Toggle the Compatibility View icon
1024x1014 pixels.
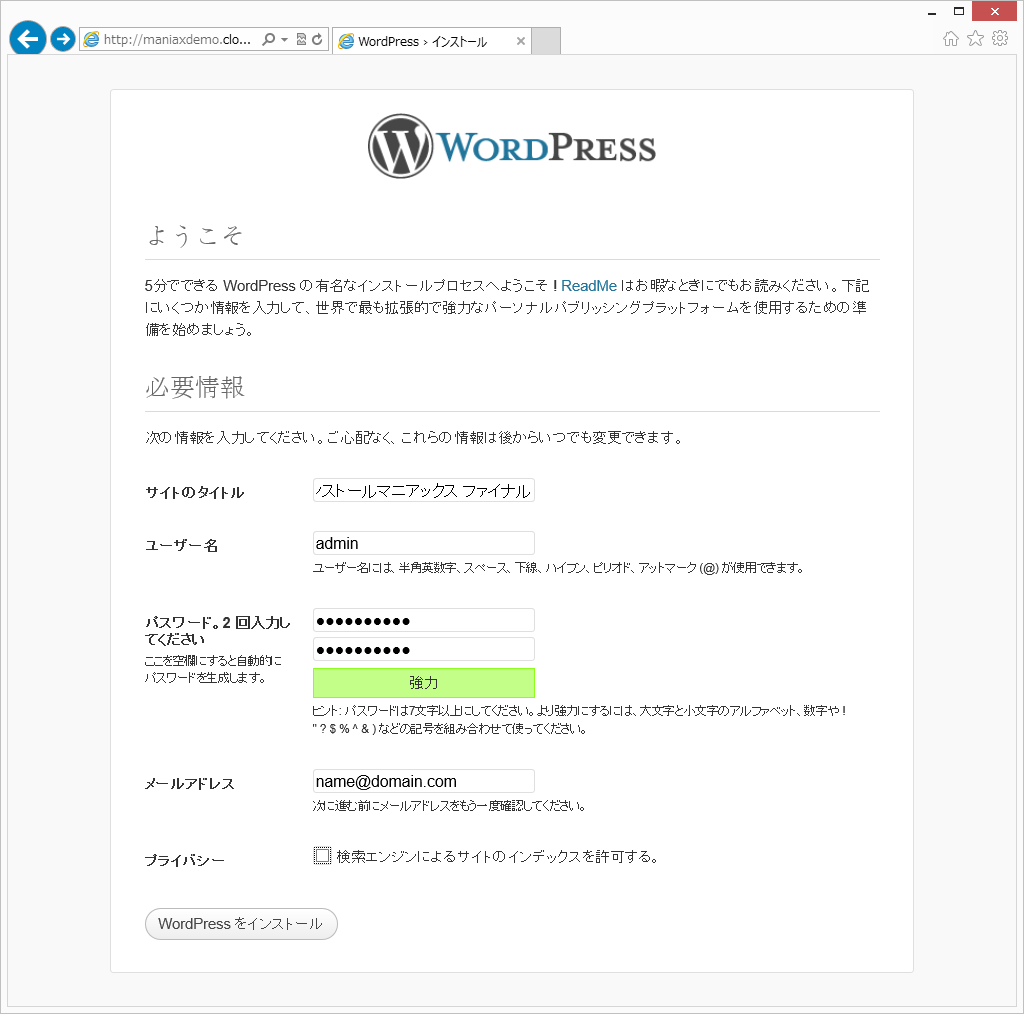click(x=301, y=39)
